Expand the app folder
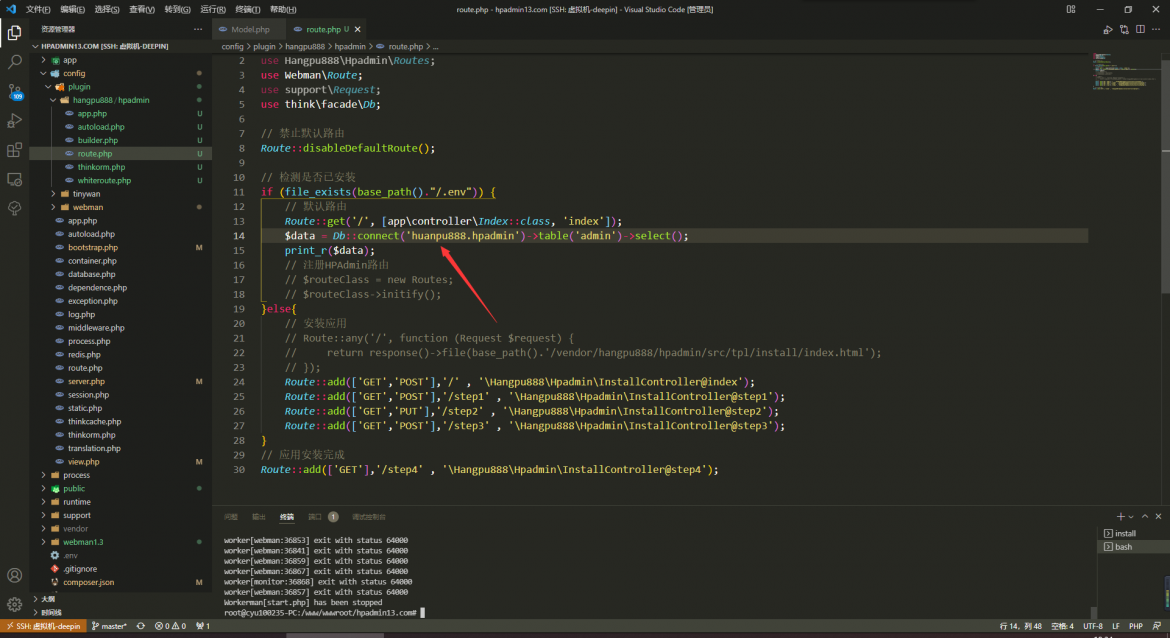 pos(69,60)
